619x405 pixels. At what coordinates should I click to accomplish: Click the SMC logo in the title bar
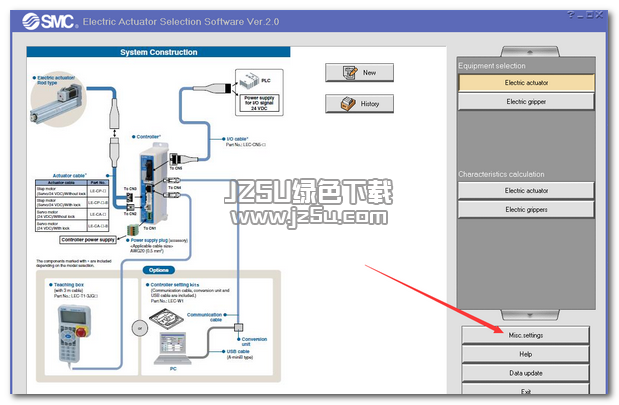point(48,21)
